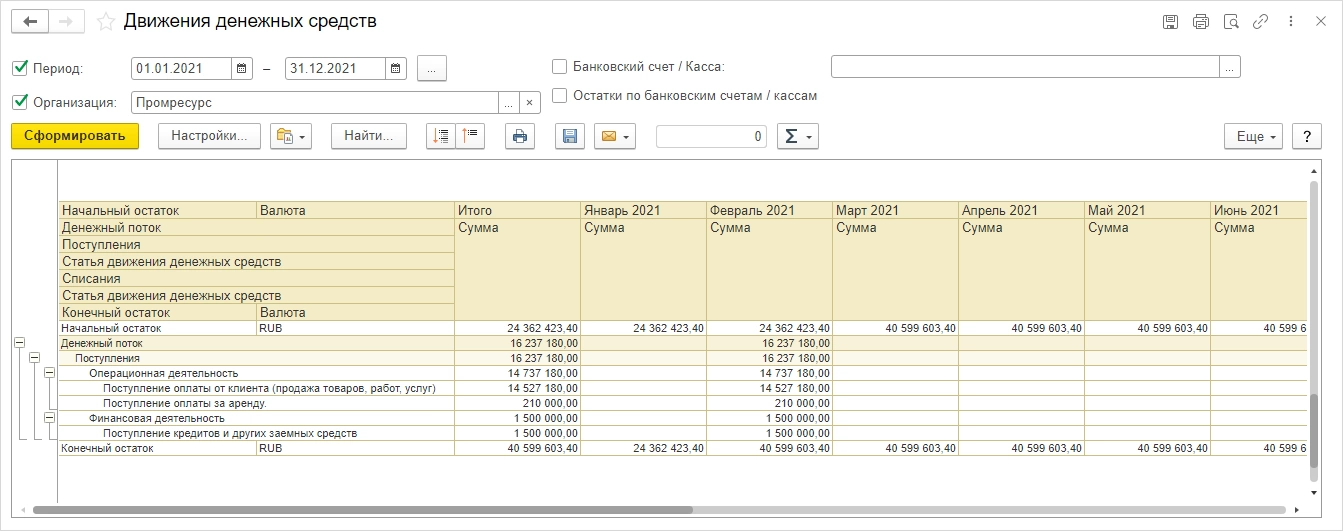Collapse the Денежный поток group

coord(19,342)
